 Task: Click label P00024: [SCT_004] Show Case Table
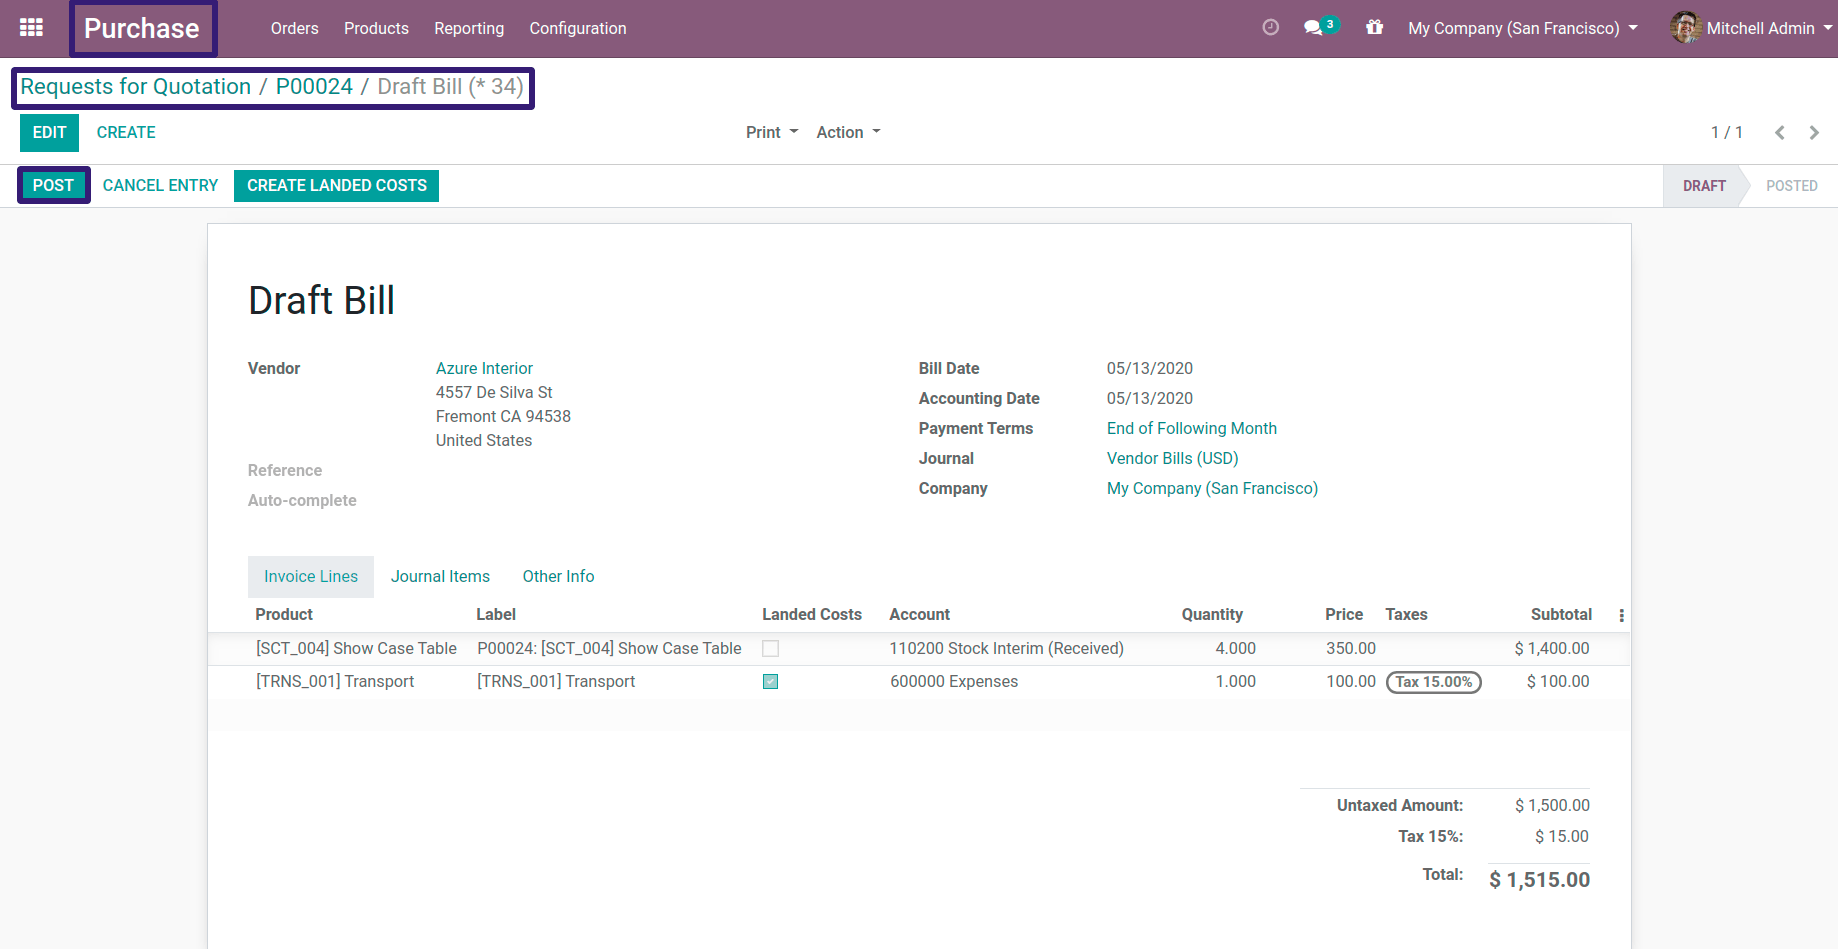point(609,649)
